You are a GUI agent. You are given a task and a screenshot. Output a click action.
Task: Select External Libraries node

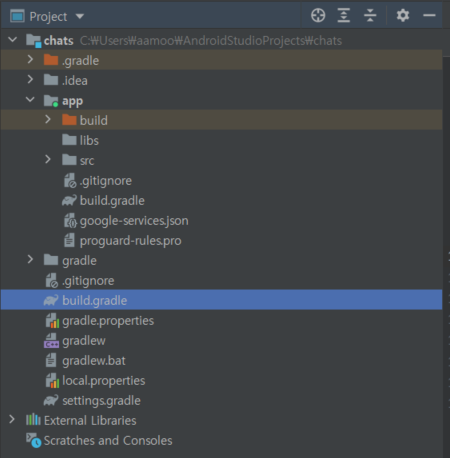90,421
